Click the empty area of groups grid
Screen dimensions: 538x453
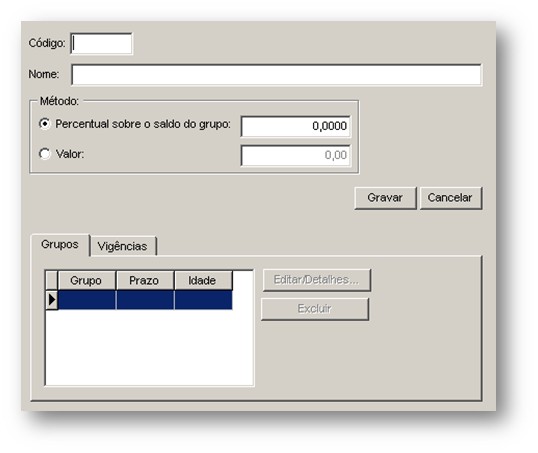click(149, 347)
